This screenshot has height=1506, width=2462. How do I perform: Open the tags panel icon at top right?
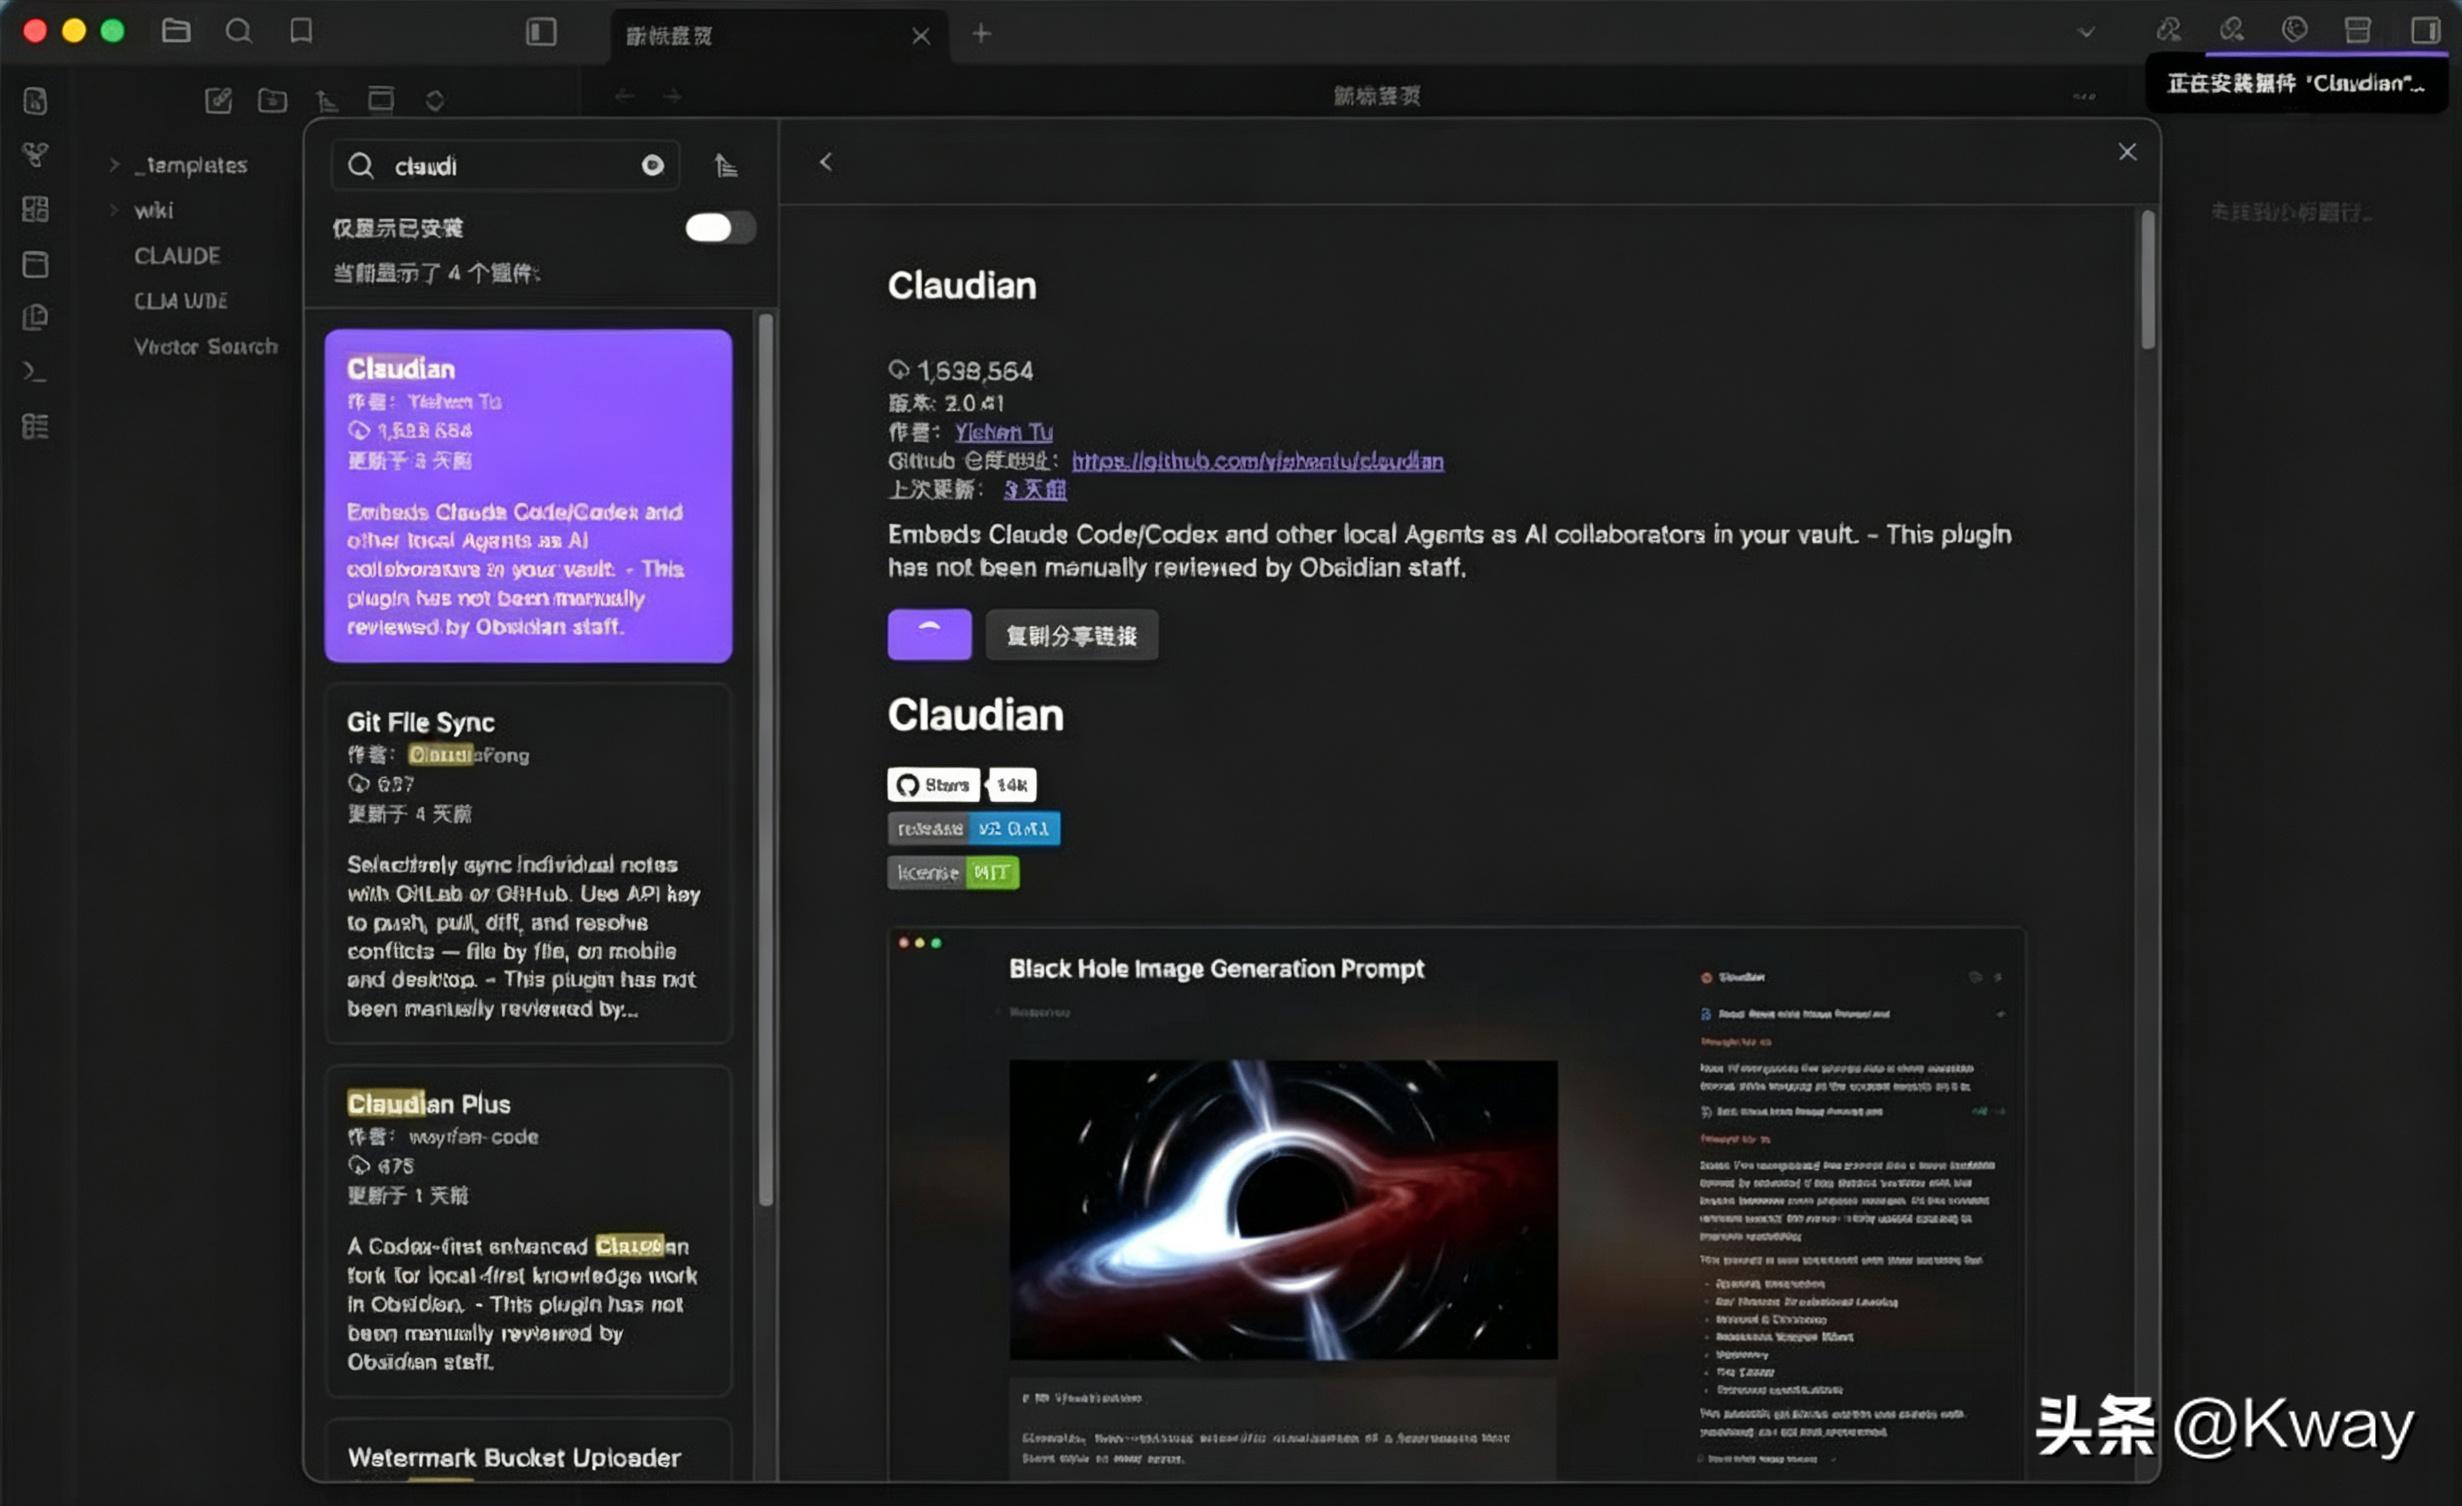(x=2294, y=30)
